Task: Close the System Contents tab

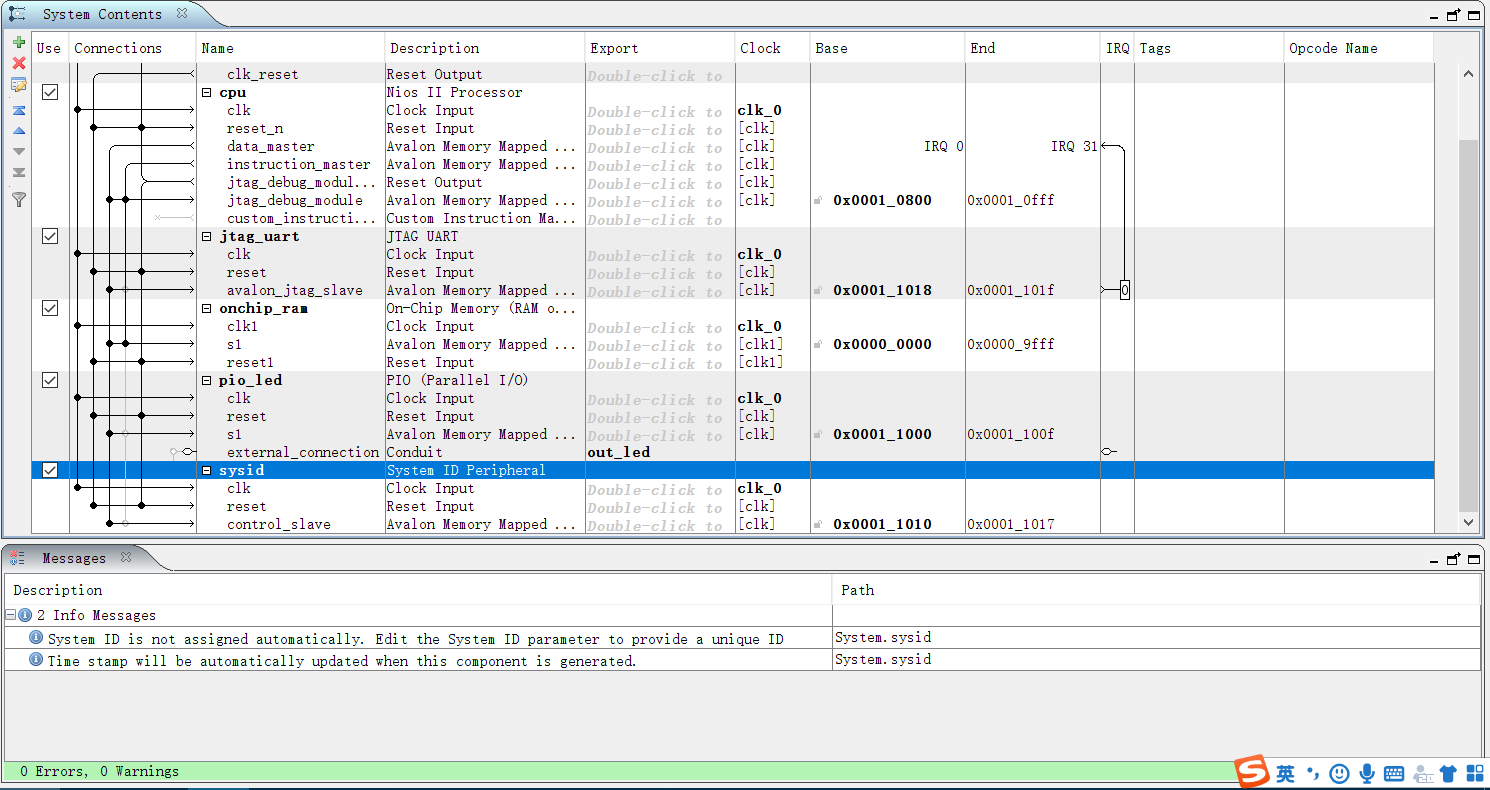Action: point(182,14)
